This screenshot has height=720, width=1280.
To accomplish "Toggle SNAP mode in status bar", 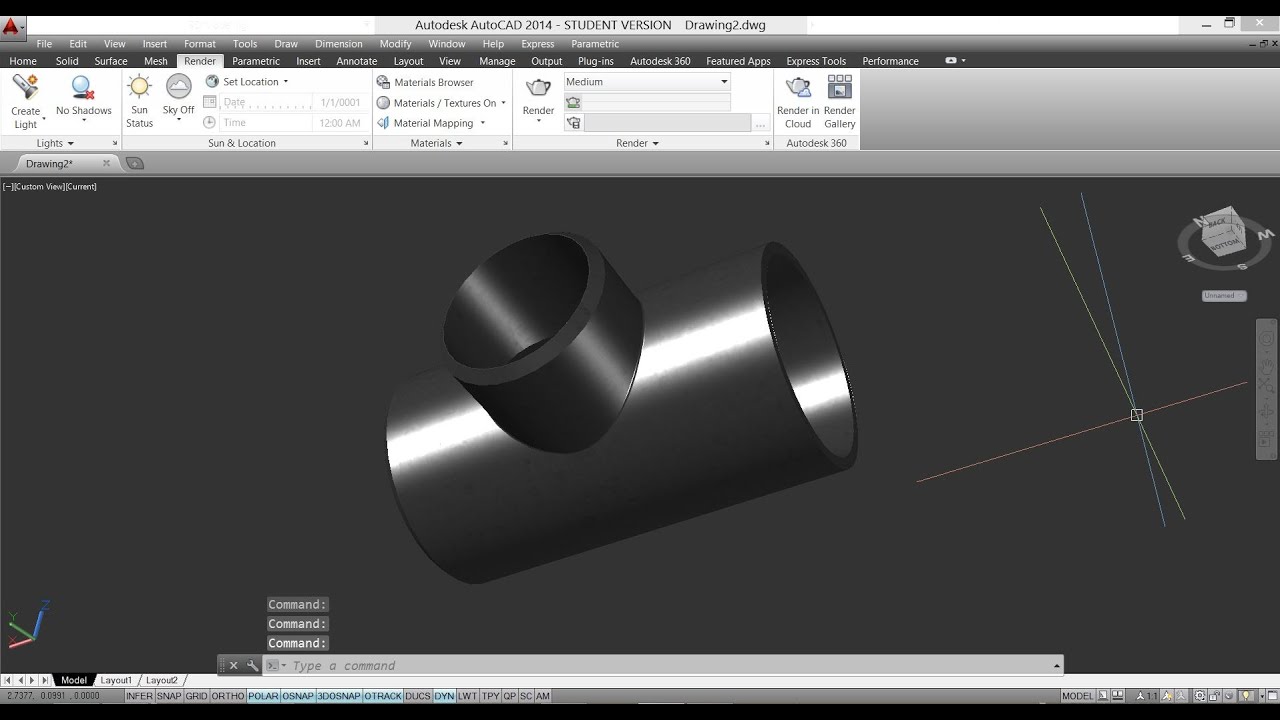I will [x=169, y=696].
